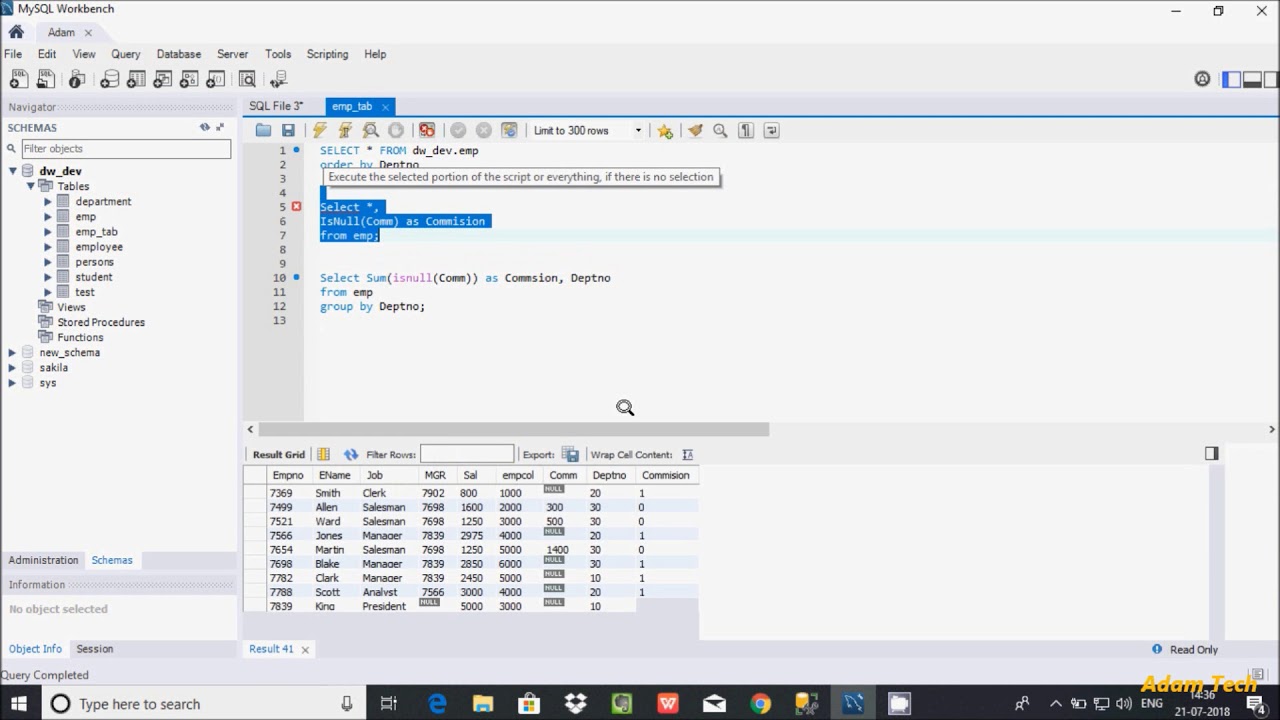Save the SQL script to file
Image resolution: width=1280 pixels, height=720 pixels.
click(288, 130)
